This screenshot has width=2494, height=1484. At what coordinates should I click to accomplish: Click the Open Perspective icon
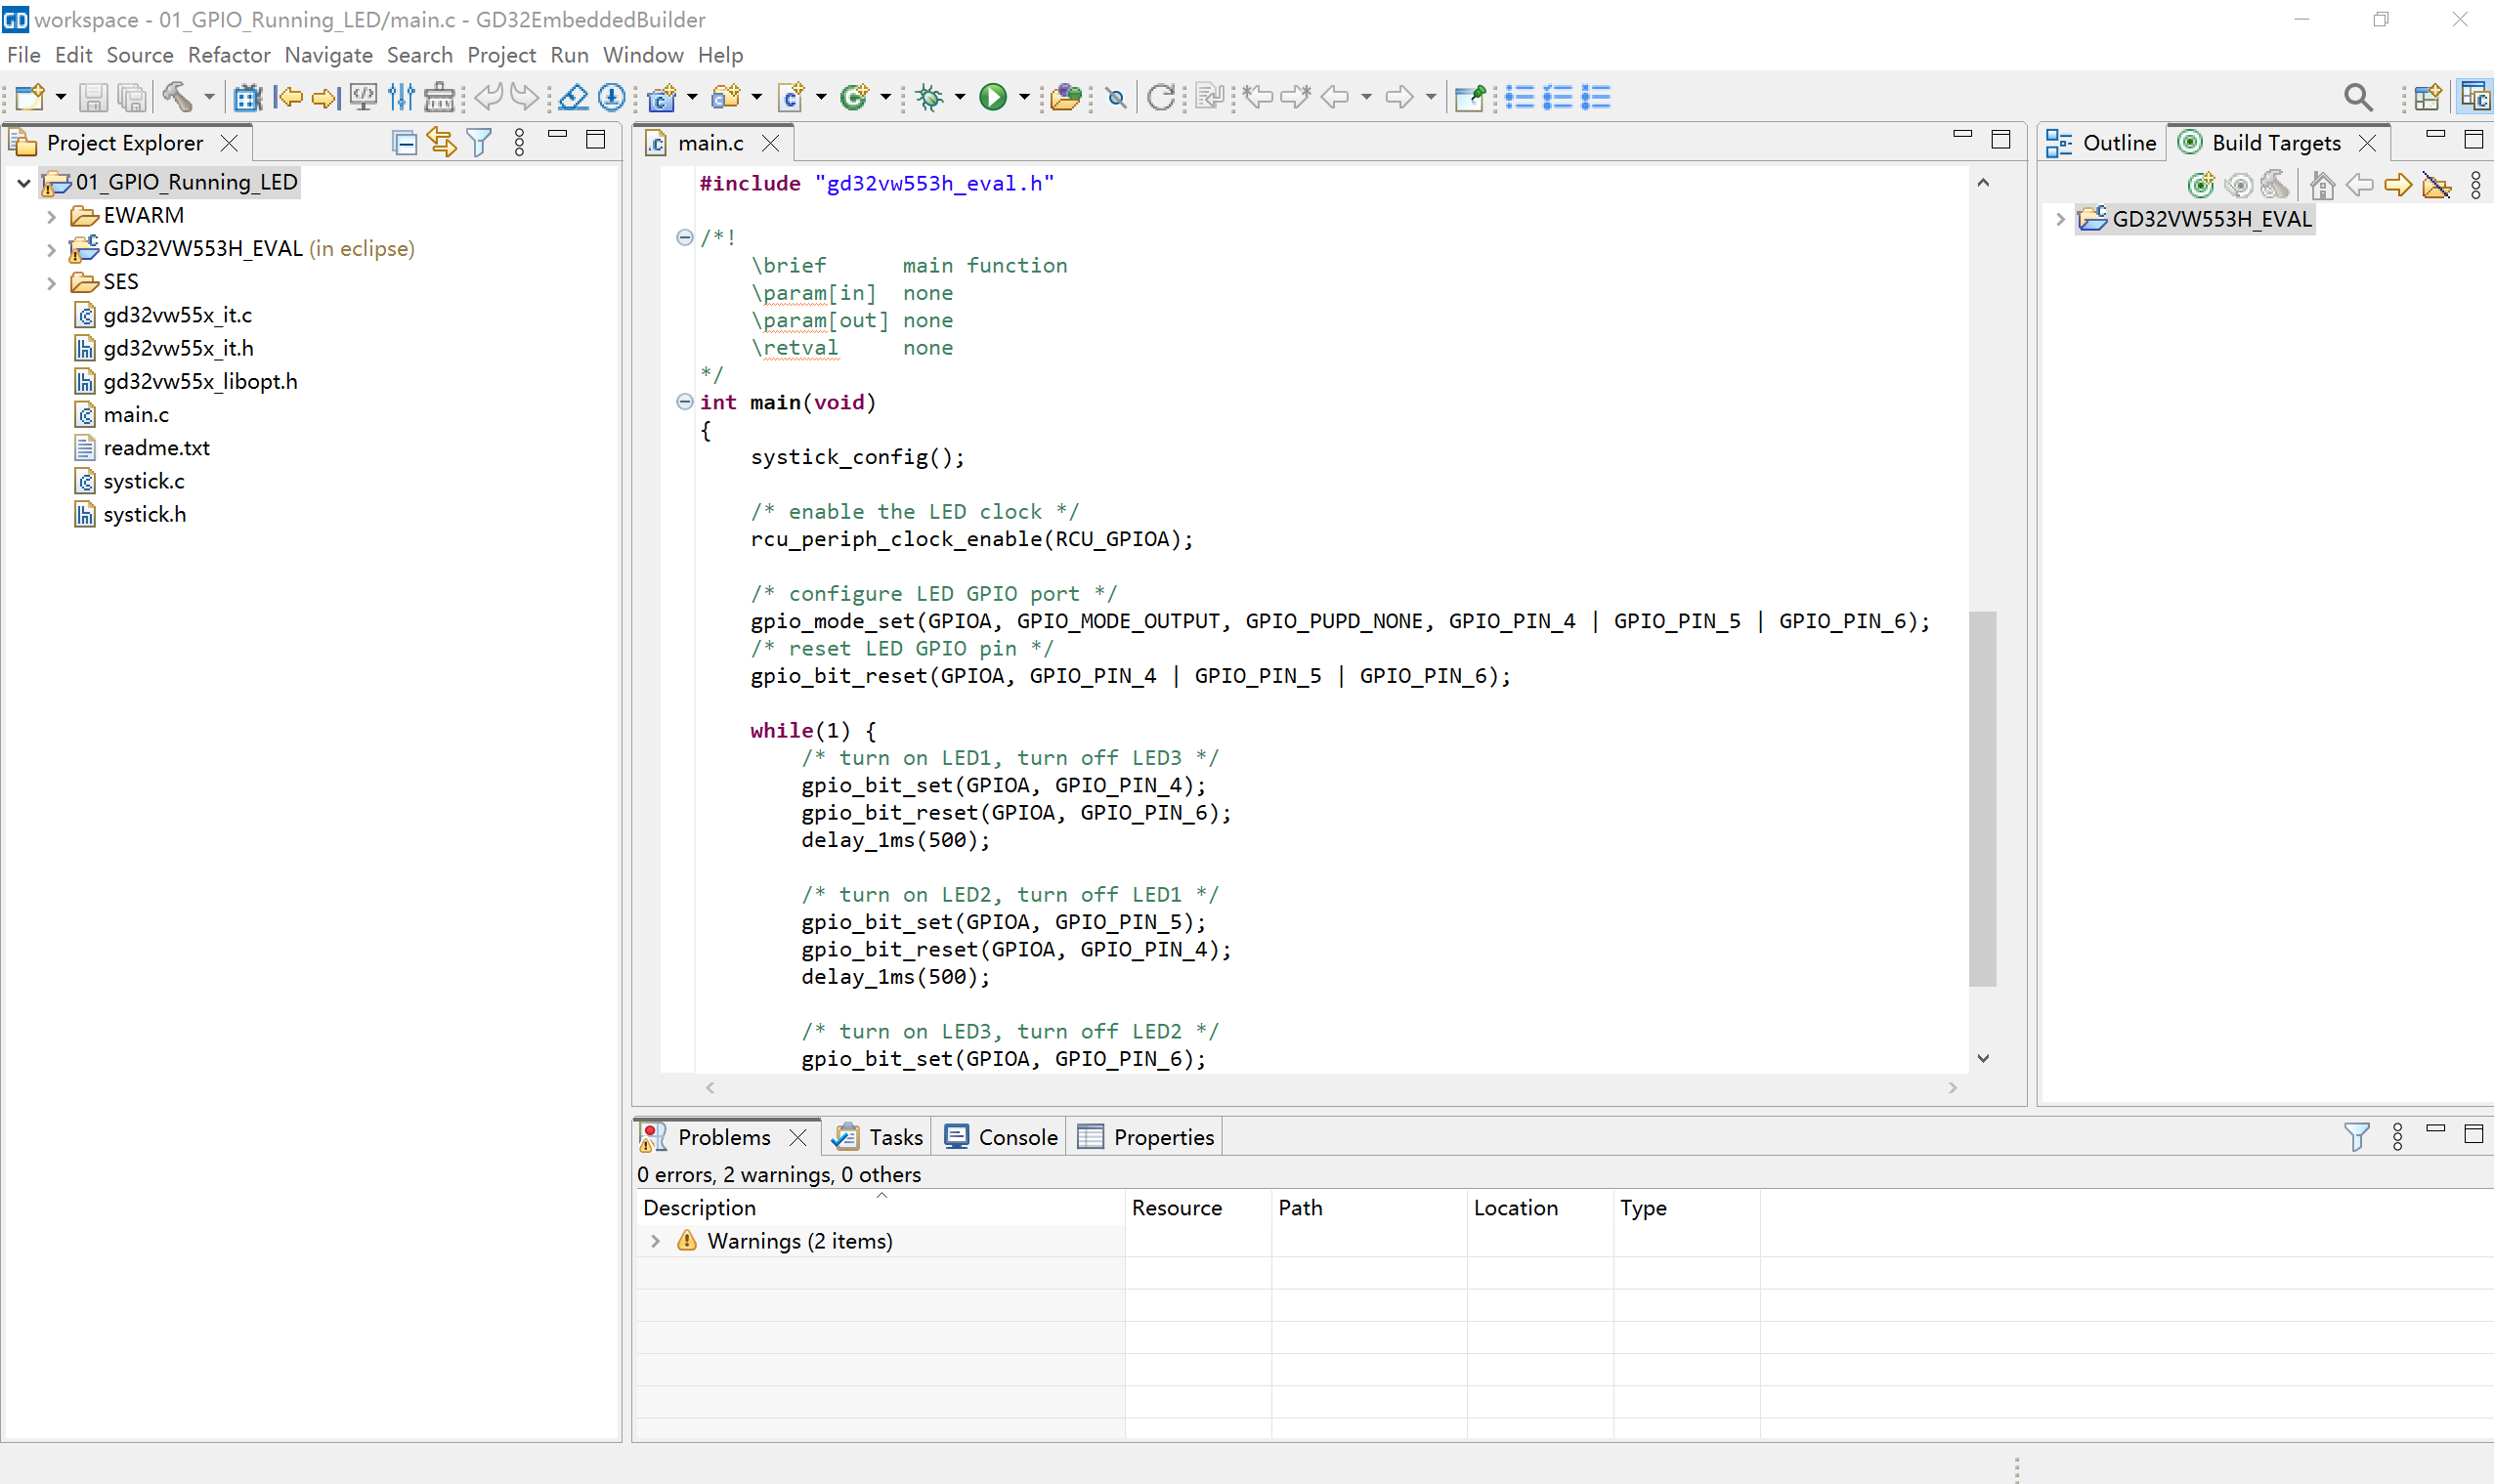(2427, 97)
